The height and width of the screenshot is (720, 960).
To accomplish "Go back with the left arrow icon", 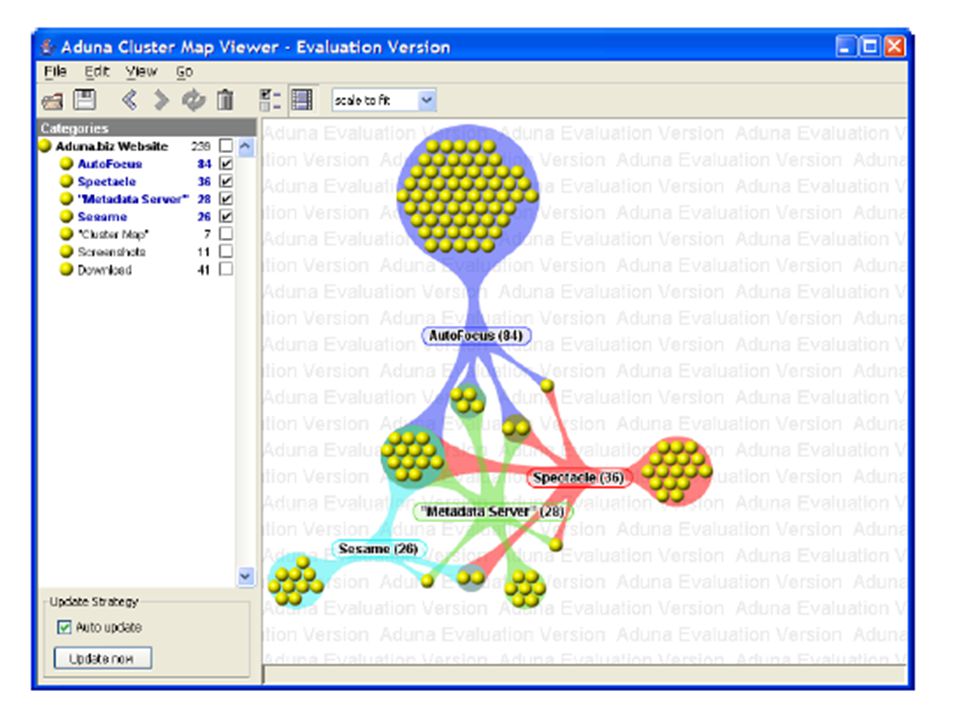I will [129, 99].
